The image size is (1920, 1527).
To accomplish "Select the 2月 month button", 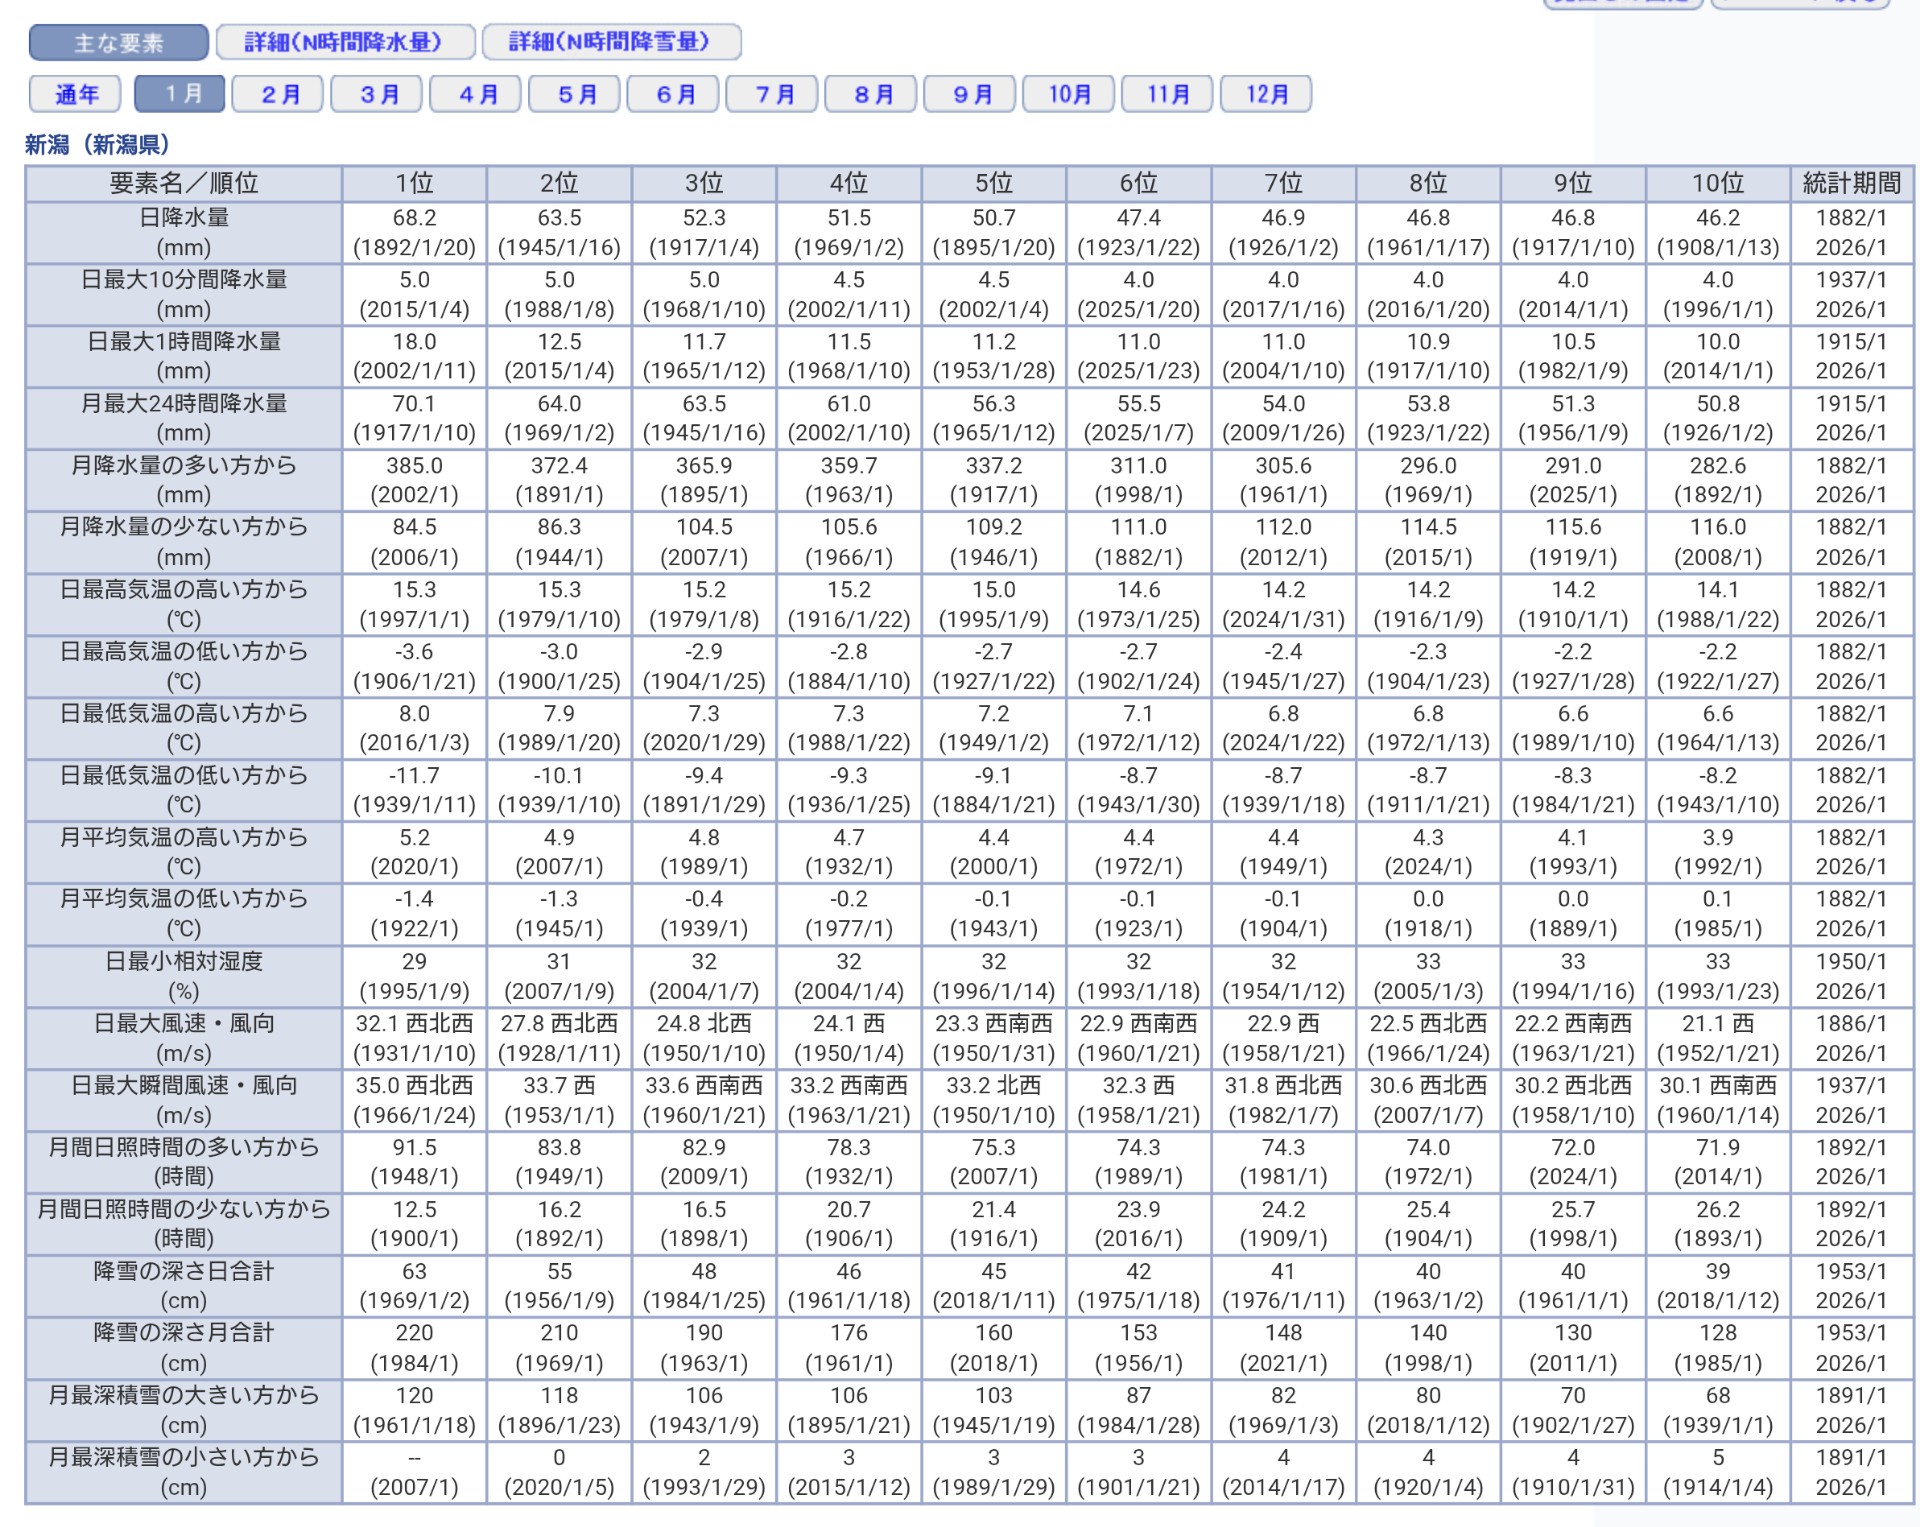I will point(279,95).
